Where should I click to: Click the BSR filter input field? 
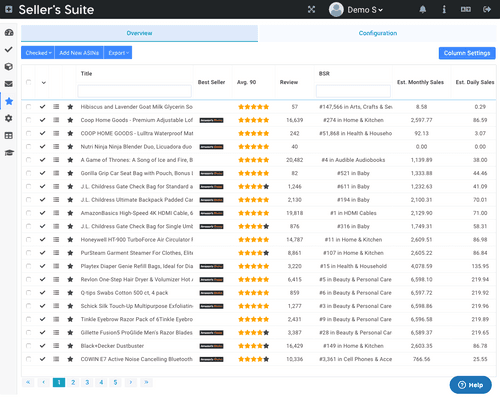353,91
